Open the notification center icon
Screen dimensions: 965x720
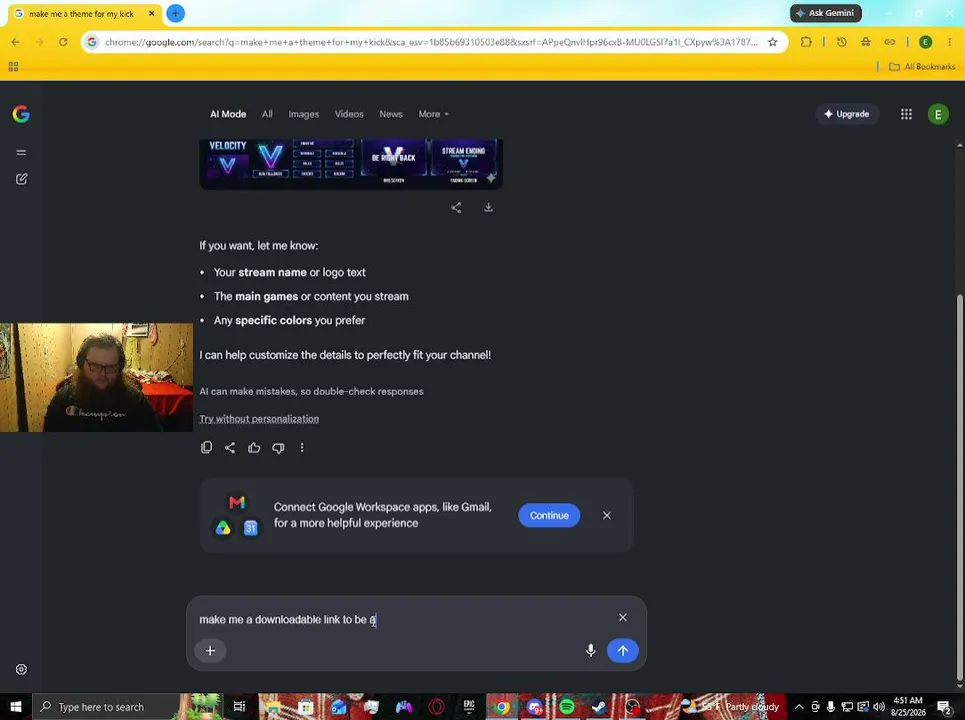click(x=944, y=706)
